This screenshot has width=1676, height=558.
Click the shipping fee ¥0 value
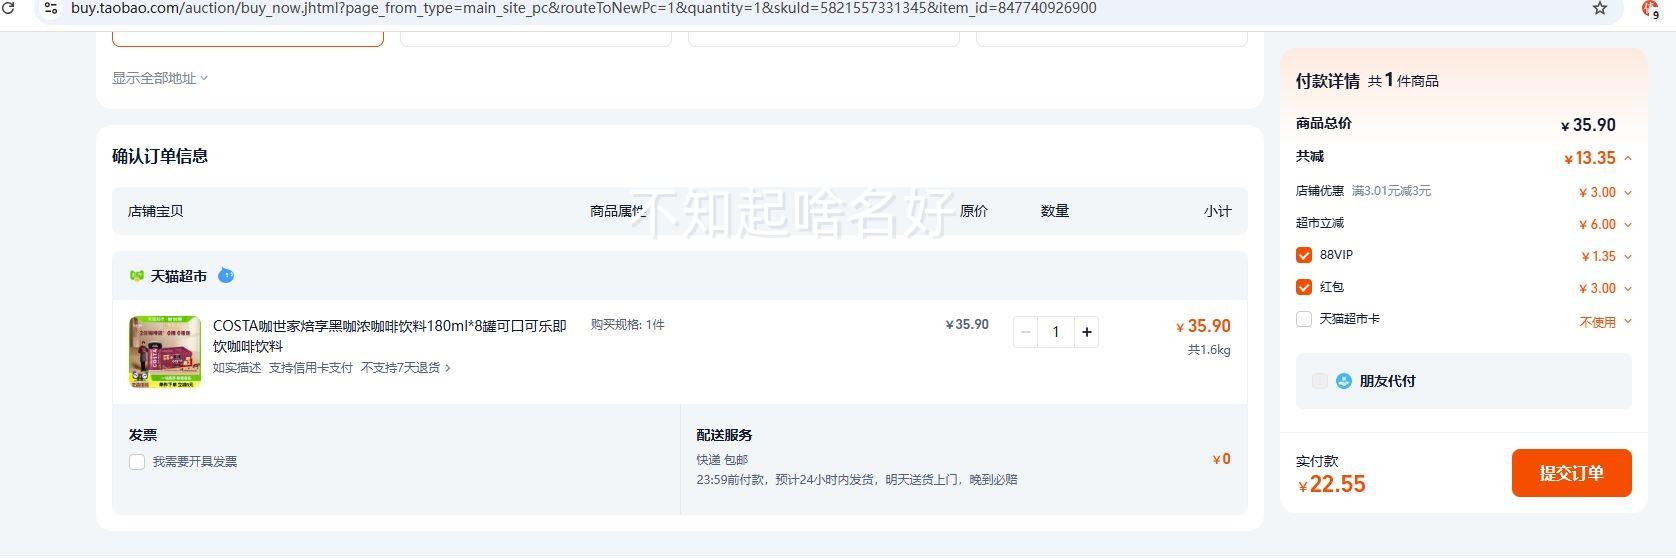1221,459
